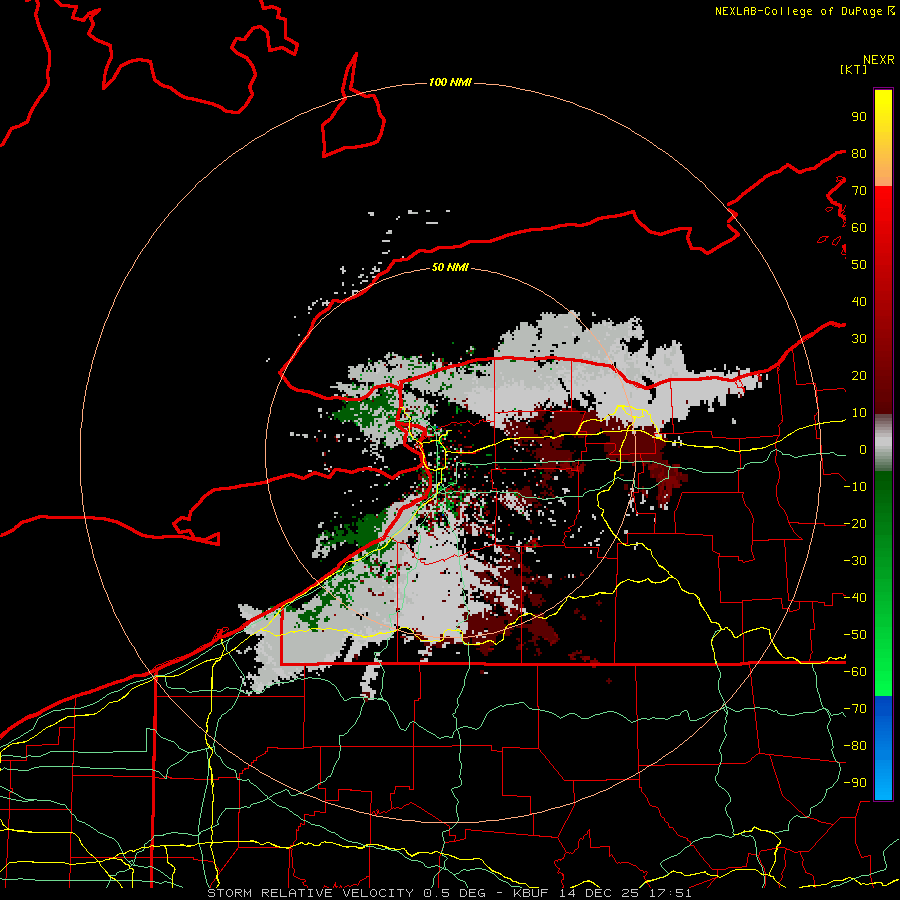Click the 0 value on the velocity scale
This screenshot has width=900, height=900.
click(863, 449)
